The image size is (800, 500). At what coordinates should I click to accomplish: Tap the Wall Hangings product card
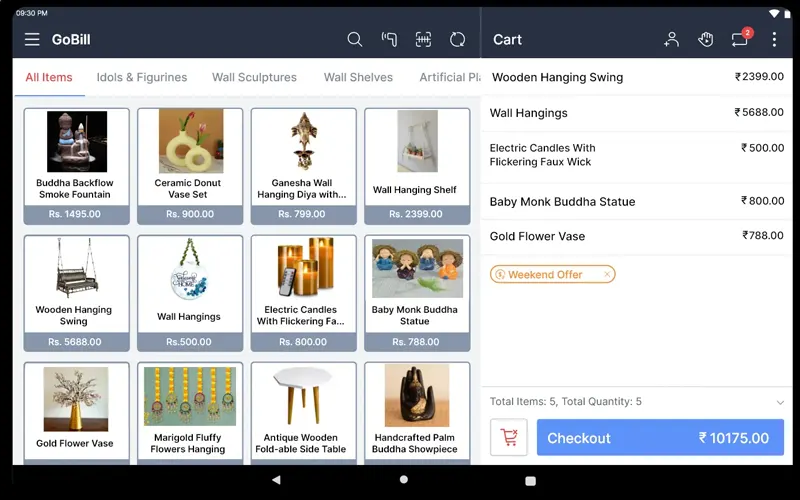pos(190,293)
